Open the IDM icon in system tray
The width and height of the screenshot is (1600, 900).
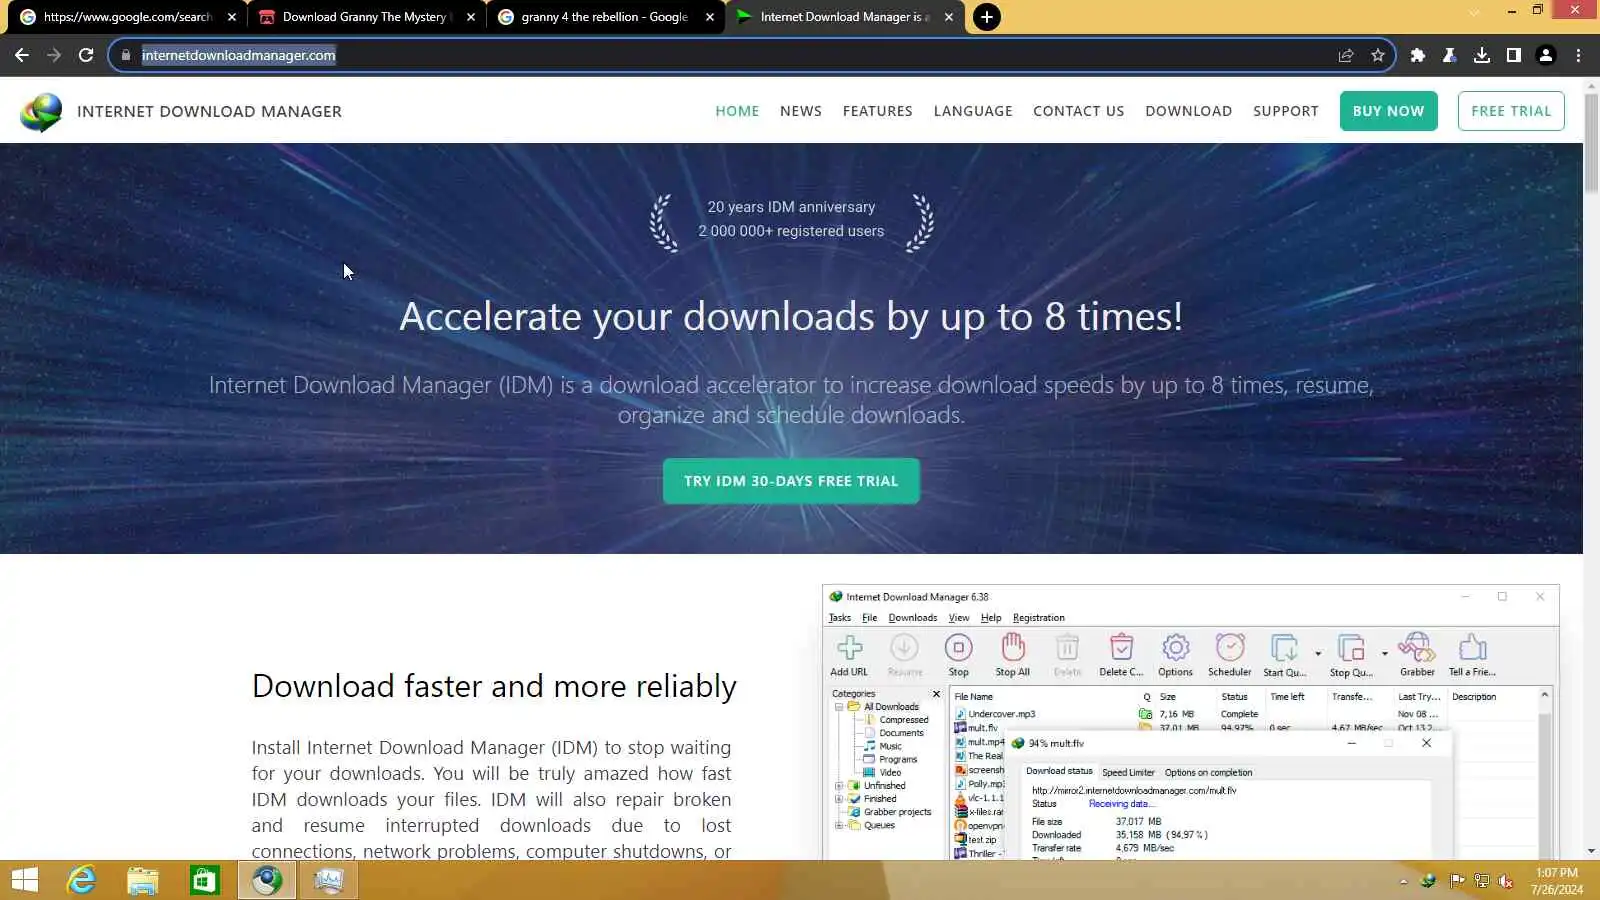(x=1429, y=881)
